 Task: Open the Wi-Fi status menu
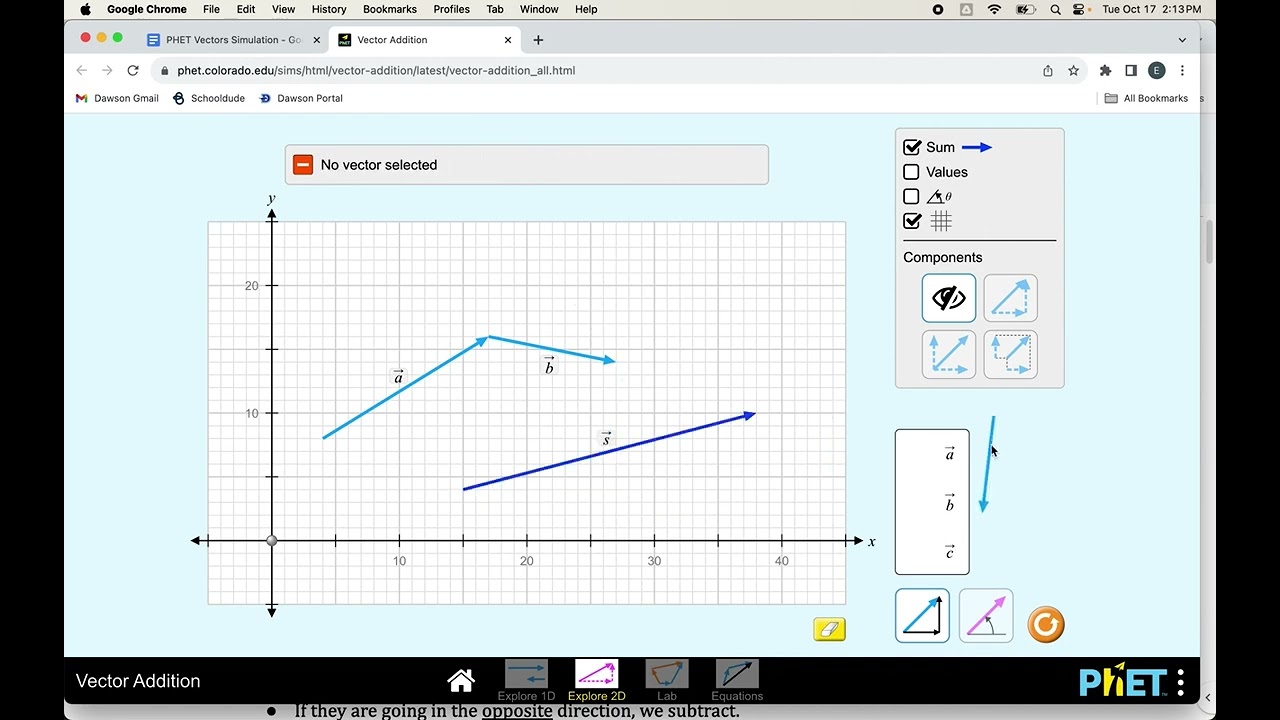994,9
